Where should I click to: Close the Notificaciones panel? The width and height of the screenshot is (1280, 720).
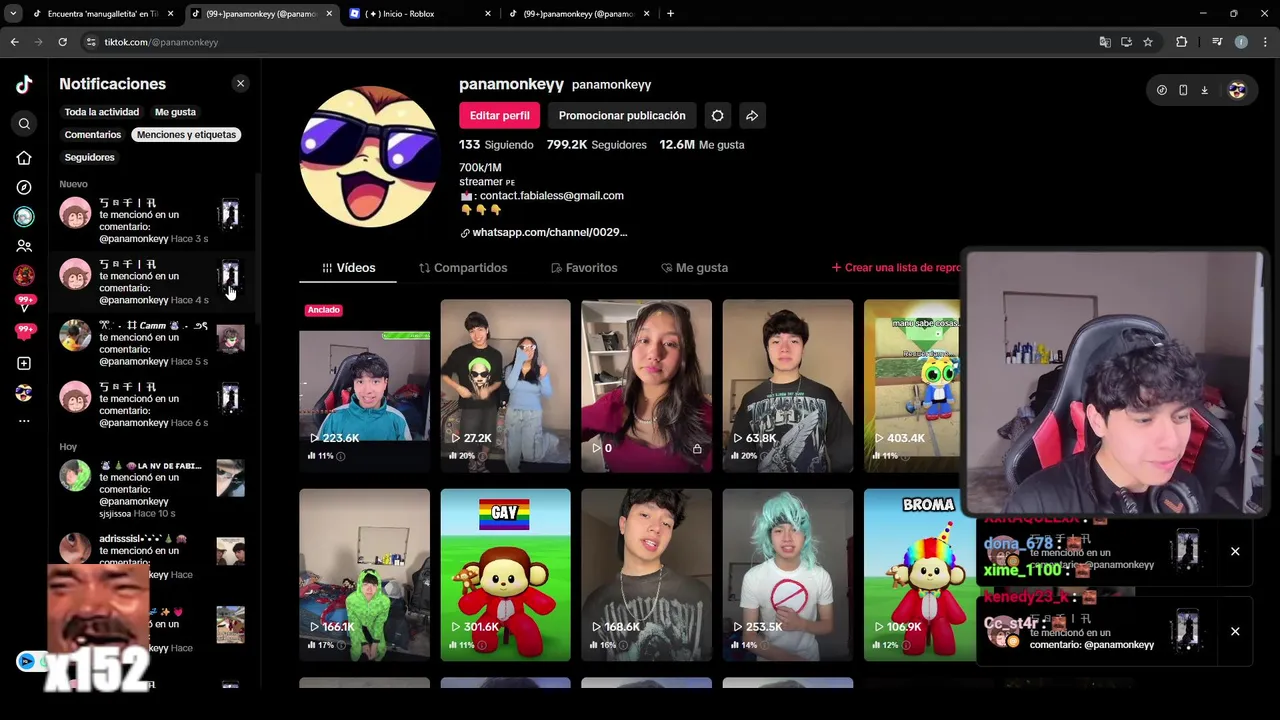(240, 84)
